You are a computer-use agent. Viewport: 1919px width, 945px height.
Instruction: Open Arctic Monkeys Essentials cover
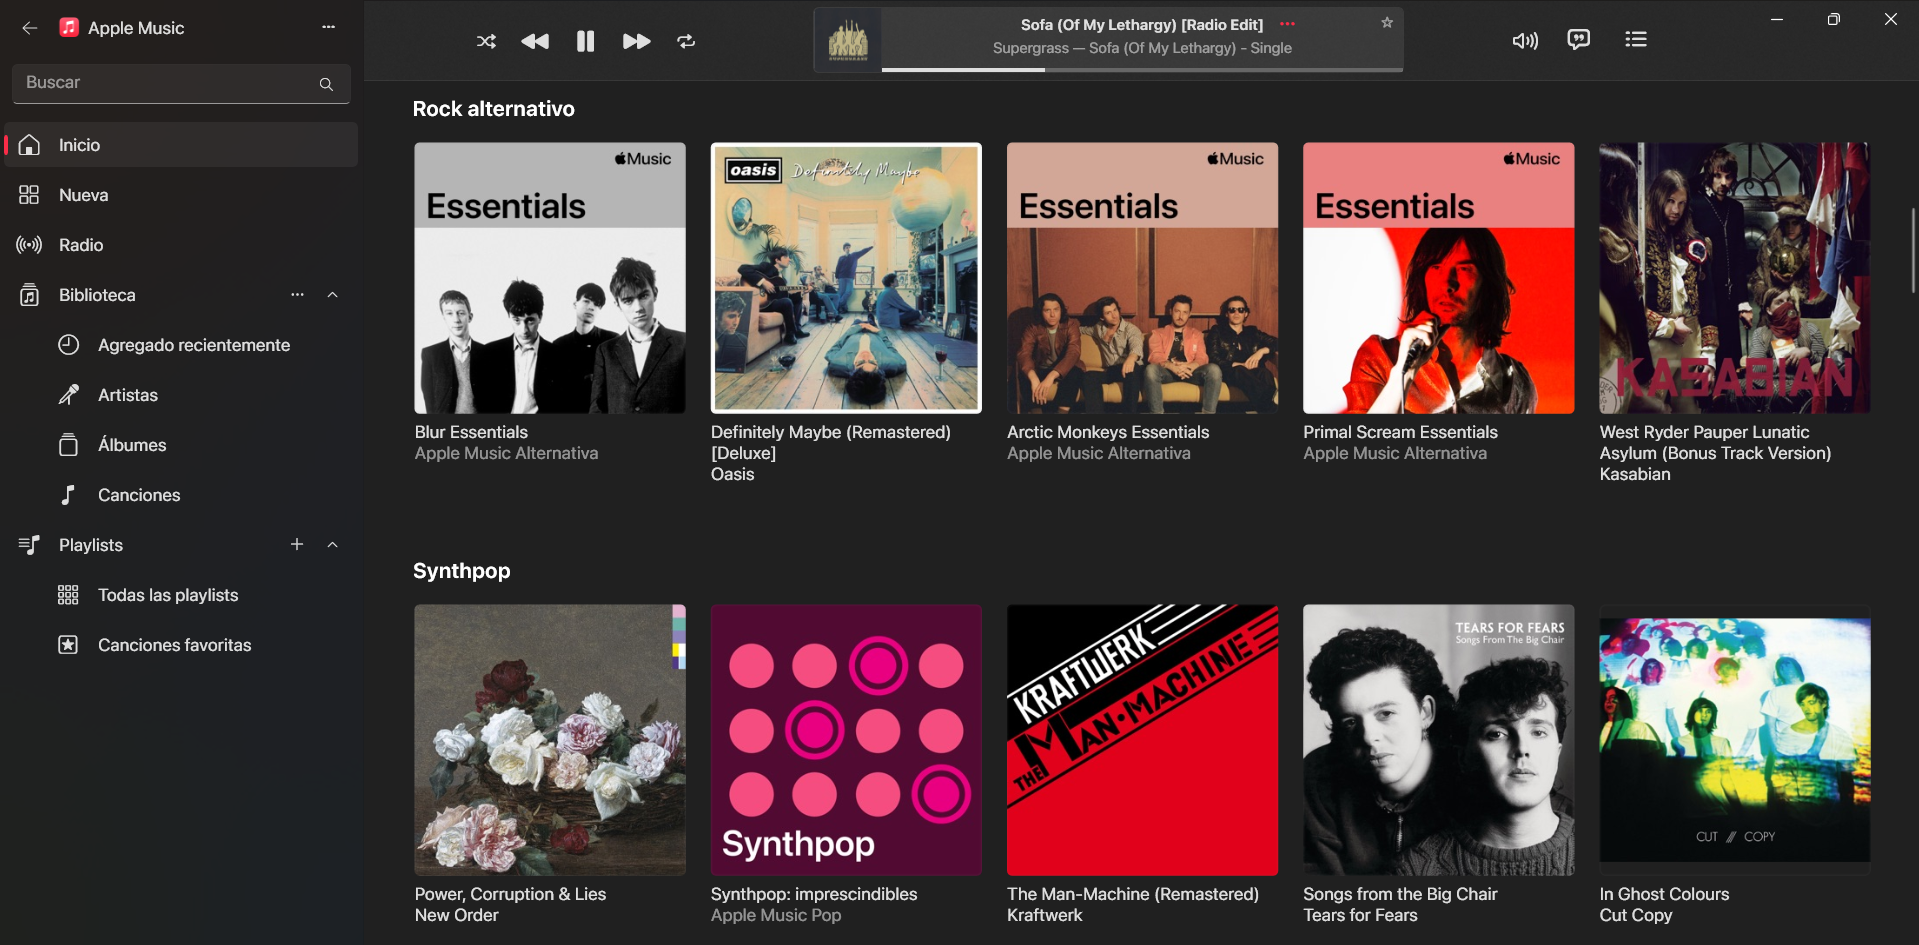tap(1142, 278)
